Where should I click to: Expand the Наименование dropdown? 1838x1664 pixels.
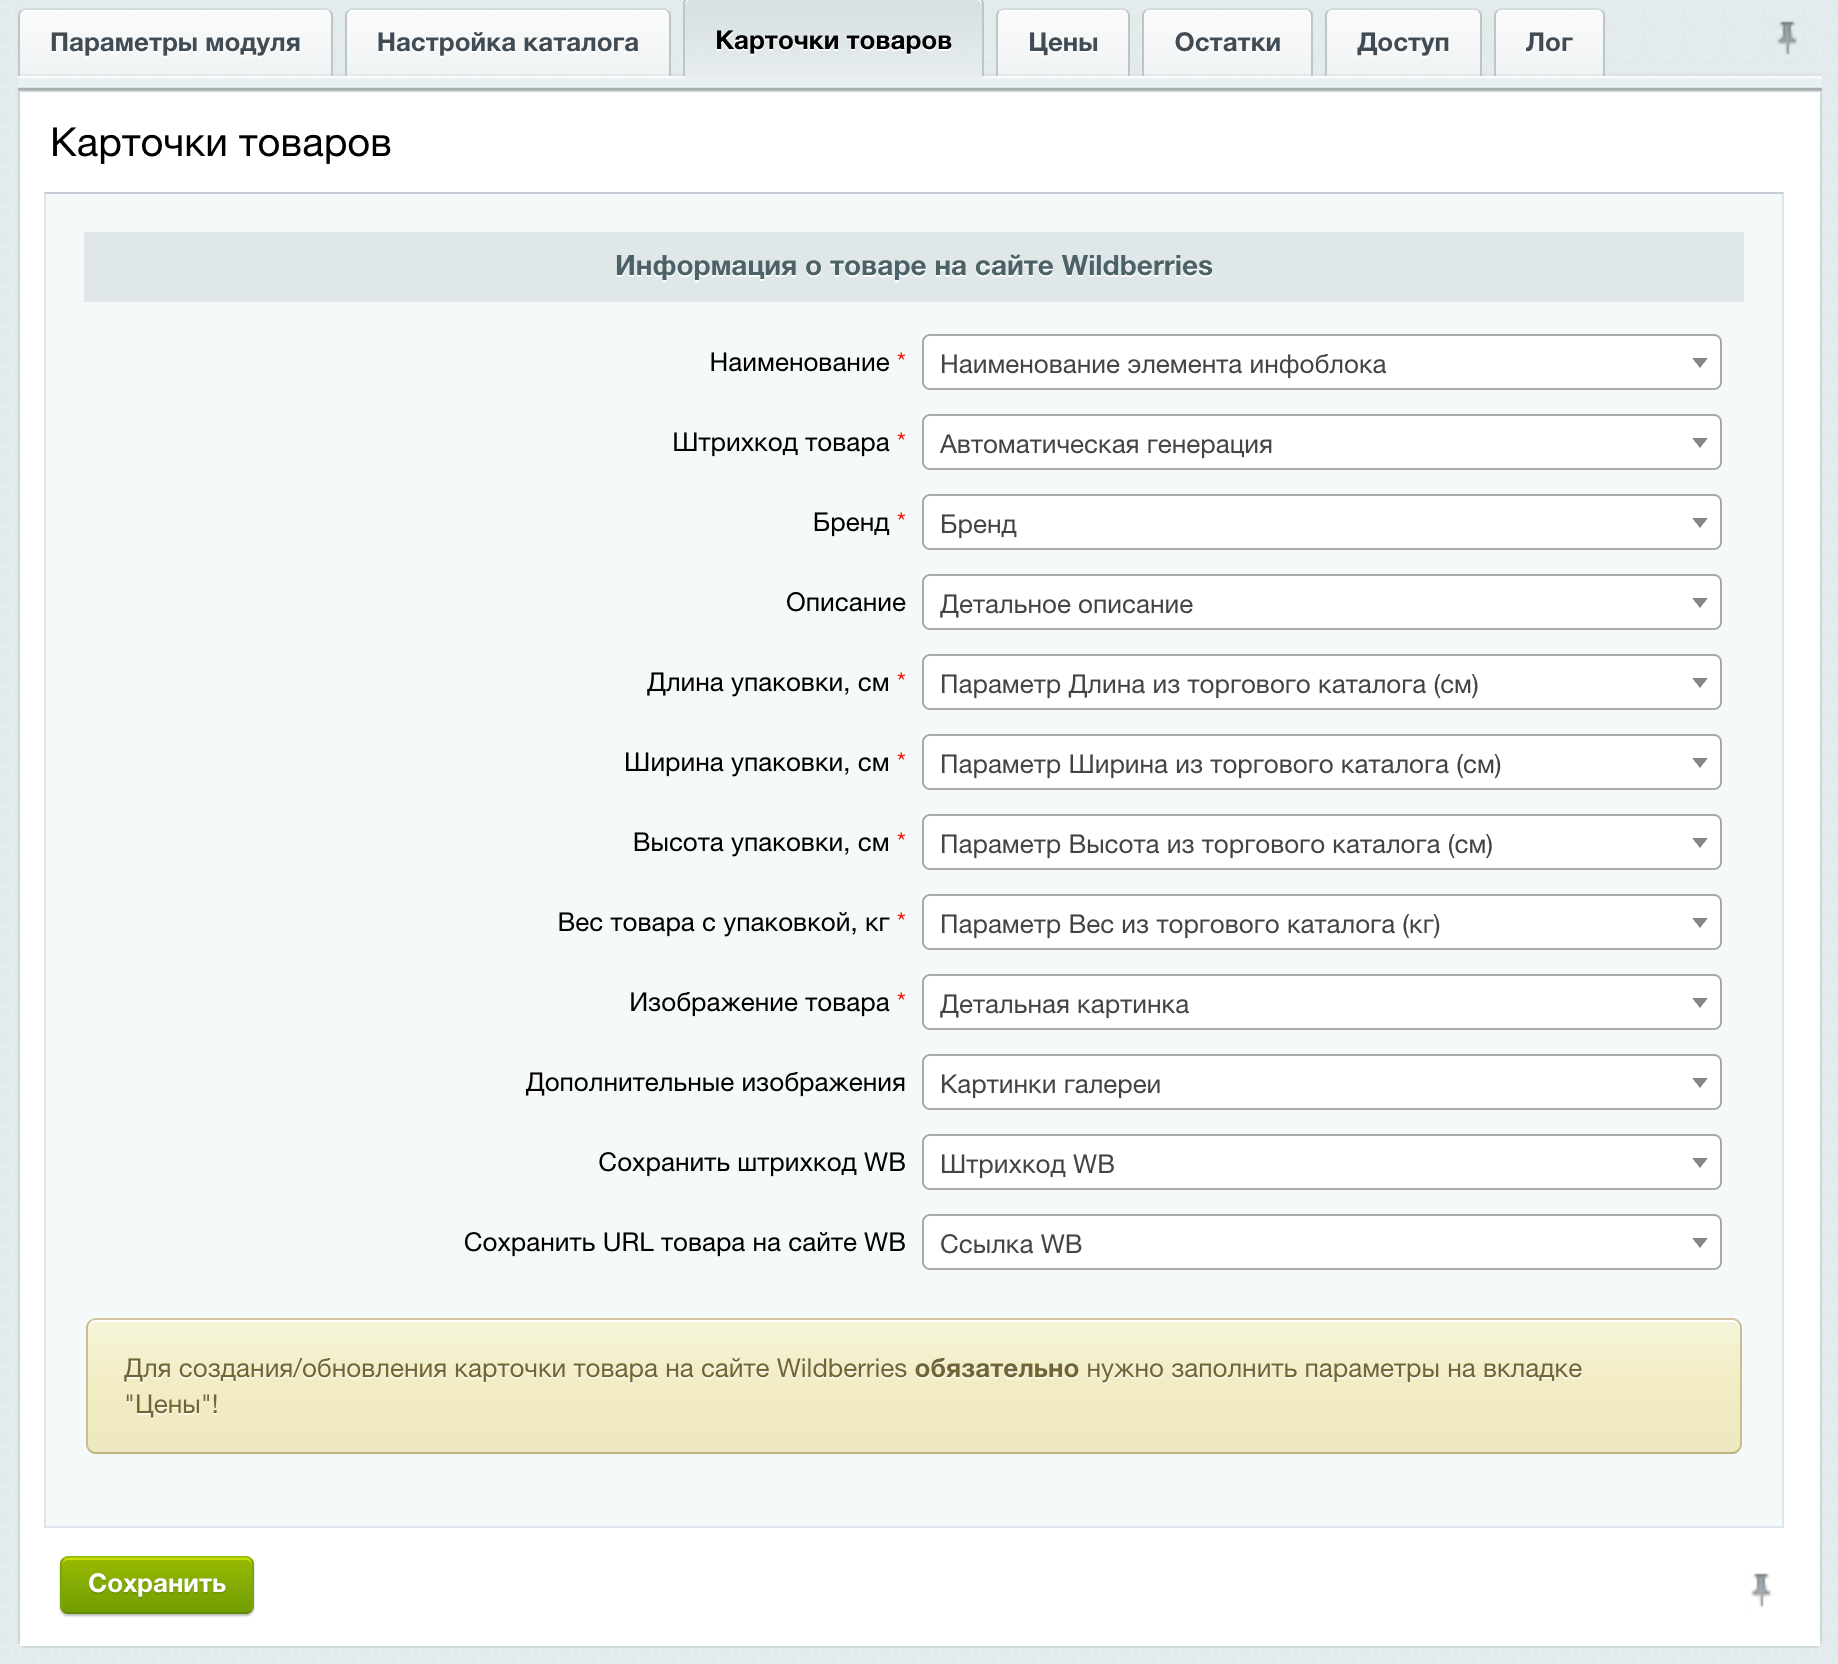click(1320, 363)
